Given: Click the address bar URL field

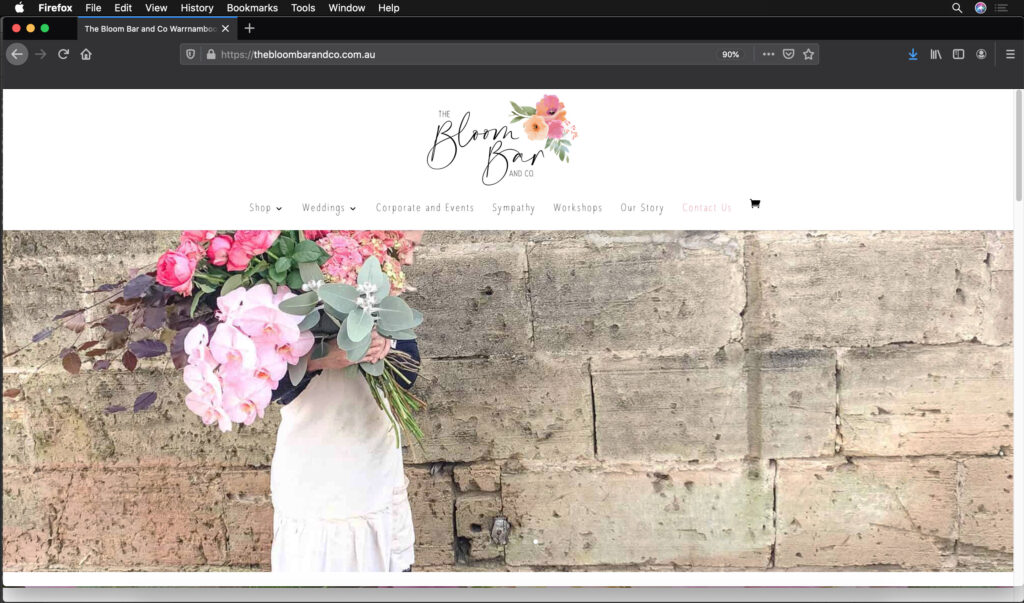Looking at the screenshot, I should pyautogui.click(x=460, y=54).
